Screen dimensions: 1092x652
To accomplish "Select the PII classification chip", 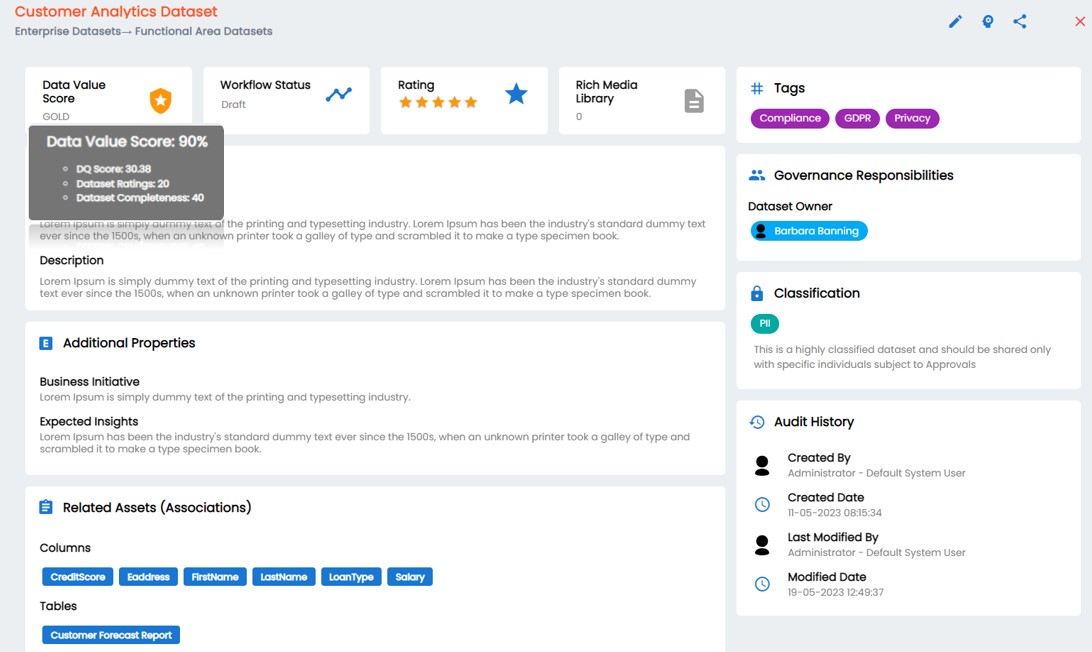I will pyautogui.click(x=765, y=324).
